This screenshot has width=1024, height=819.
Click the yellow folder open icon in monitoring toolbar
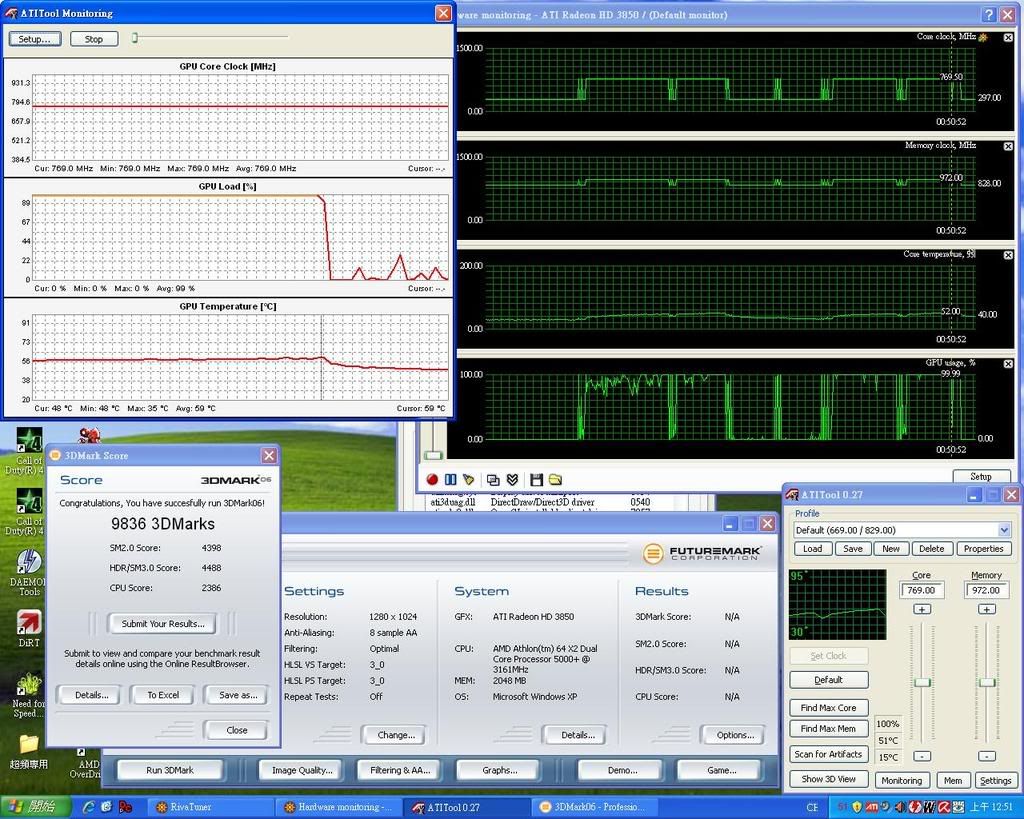[x=555, y=479]
